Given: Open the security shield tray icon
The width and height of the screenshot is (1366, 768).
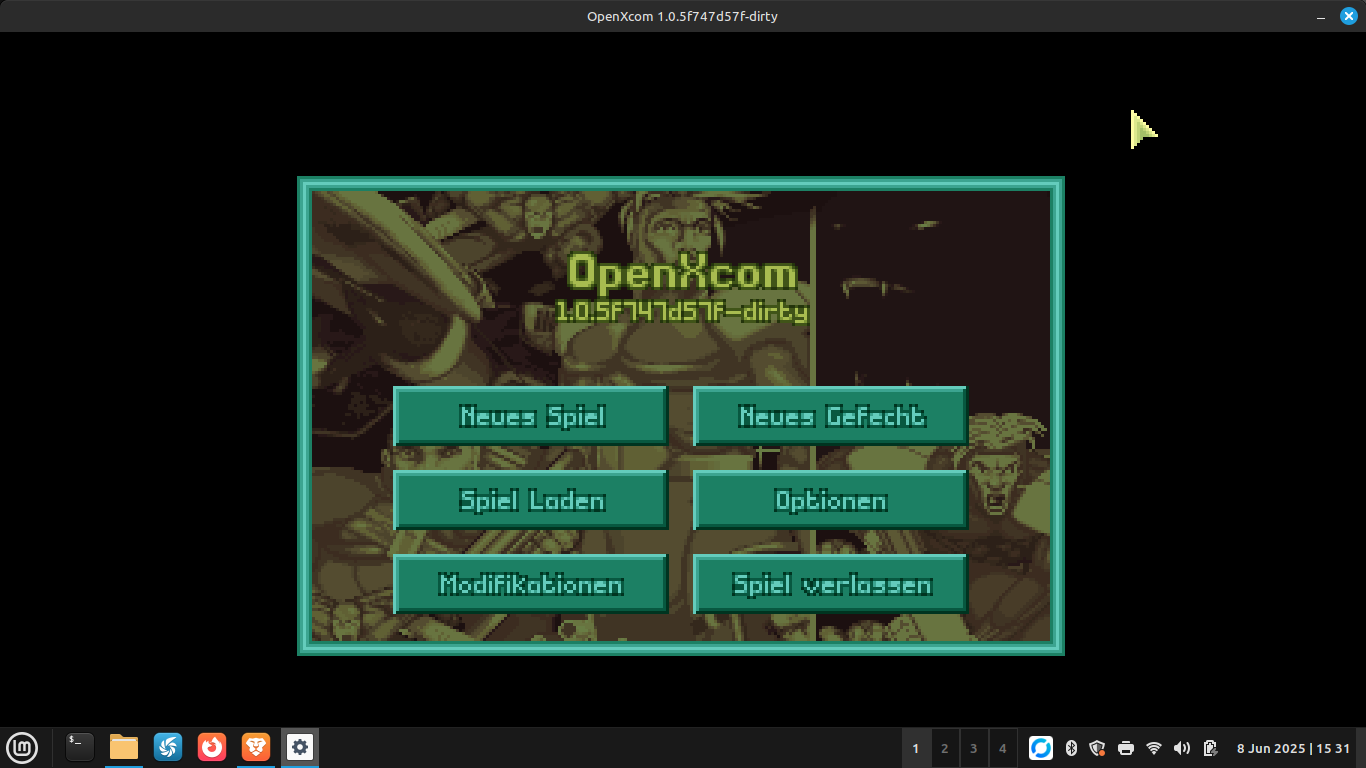Looking at the screenshot, I should (x=1097, y=748).
